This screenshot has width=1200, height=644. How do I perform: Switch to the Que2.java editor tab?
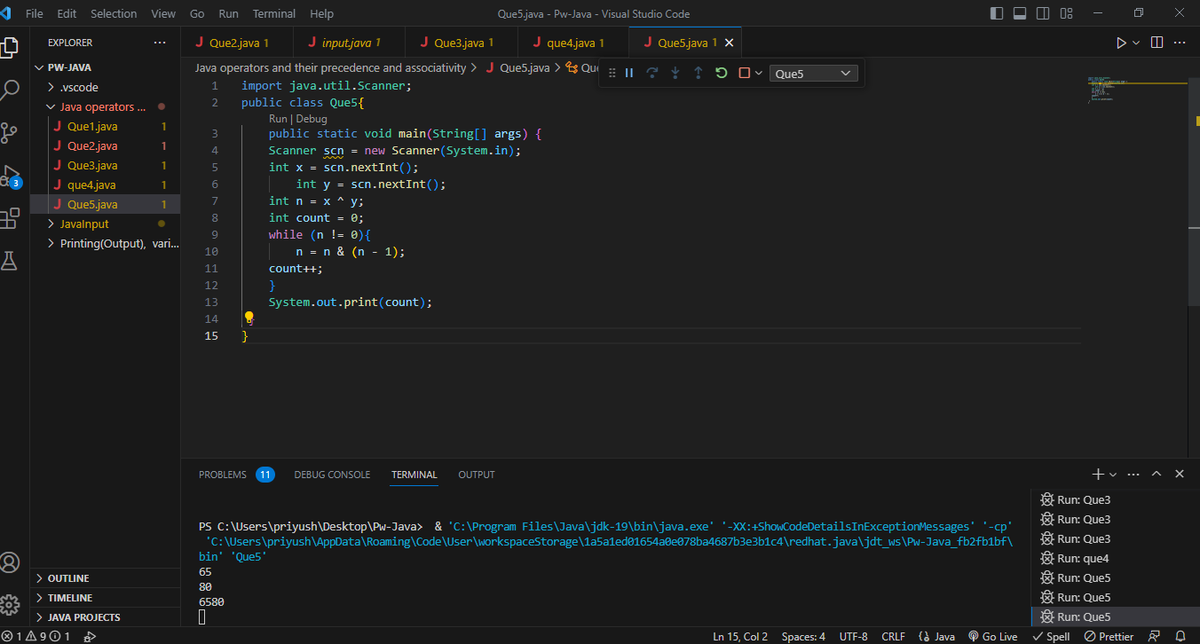click(238, 43)
